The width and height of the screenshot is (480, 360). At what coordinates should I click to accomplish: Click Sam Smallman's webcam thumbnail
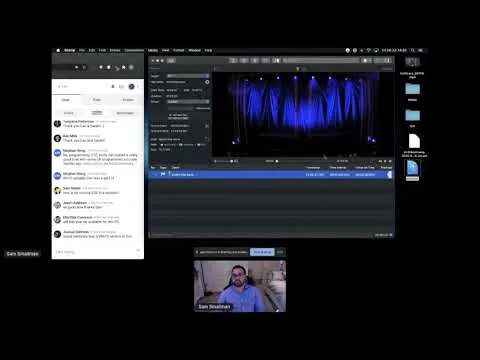[x=240, y=286]
